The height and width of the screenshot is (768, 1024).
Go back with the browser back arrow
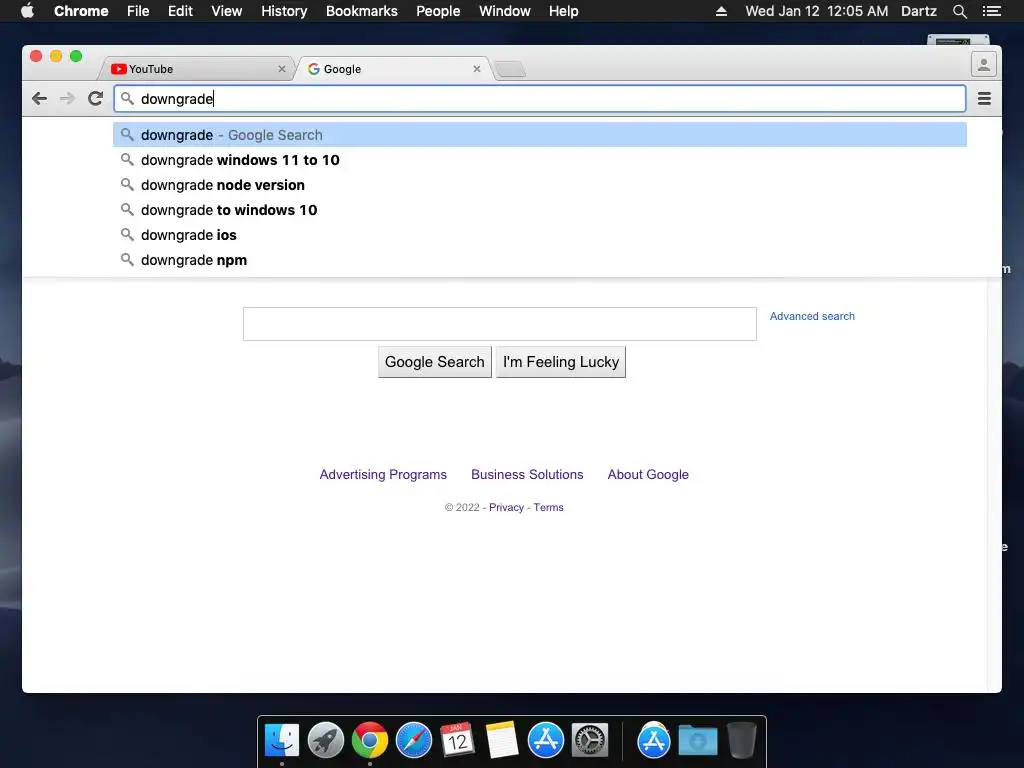tap(39, 99)
